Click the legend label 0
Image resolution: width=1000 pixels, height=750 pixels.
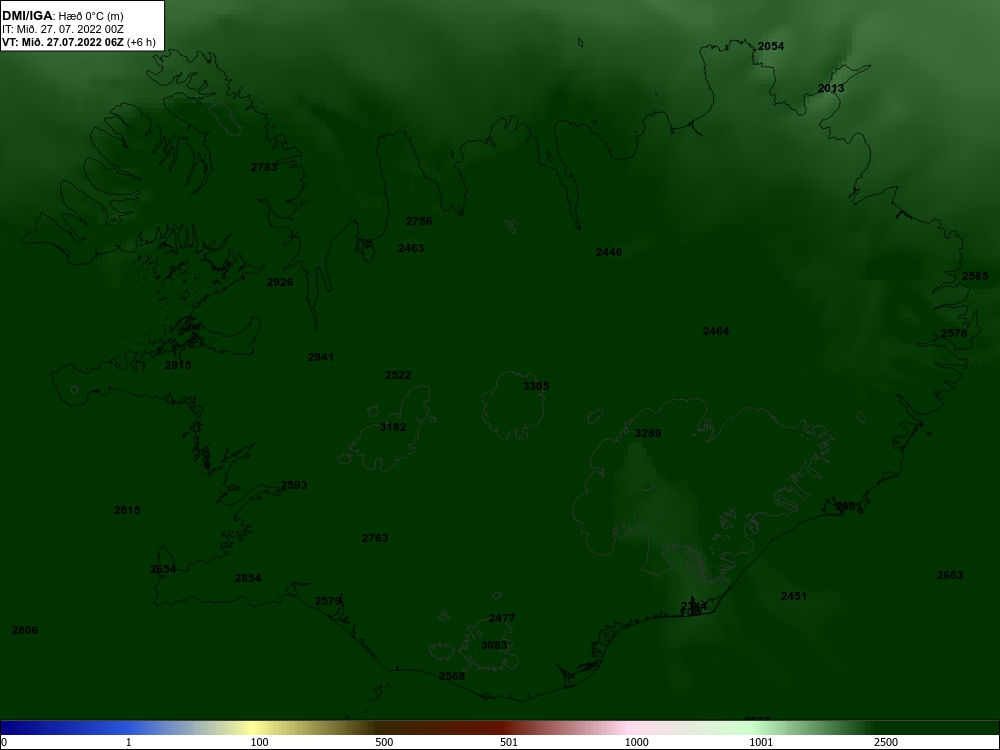point(4,742)
